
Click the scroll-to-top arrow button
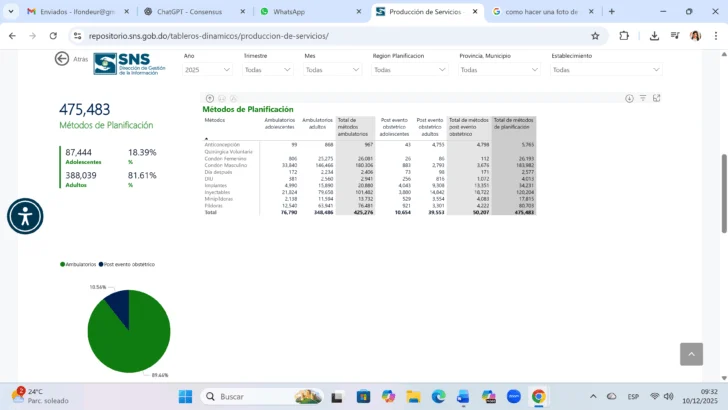(691, 354)
